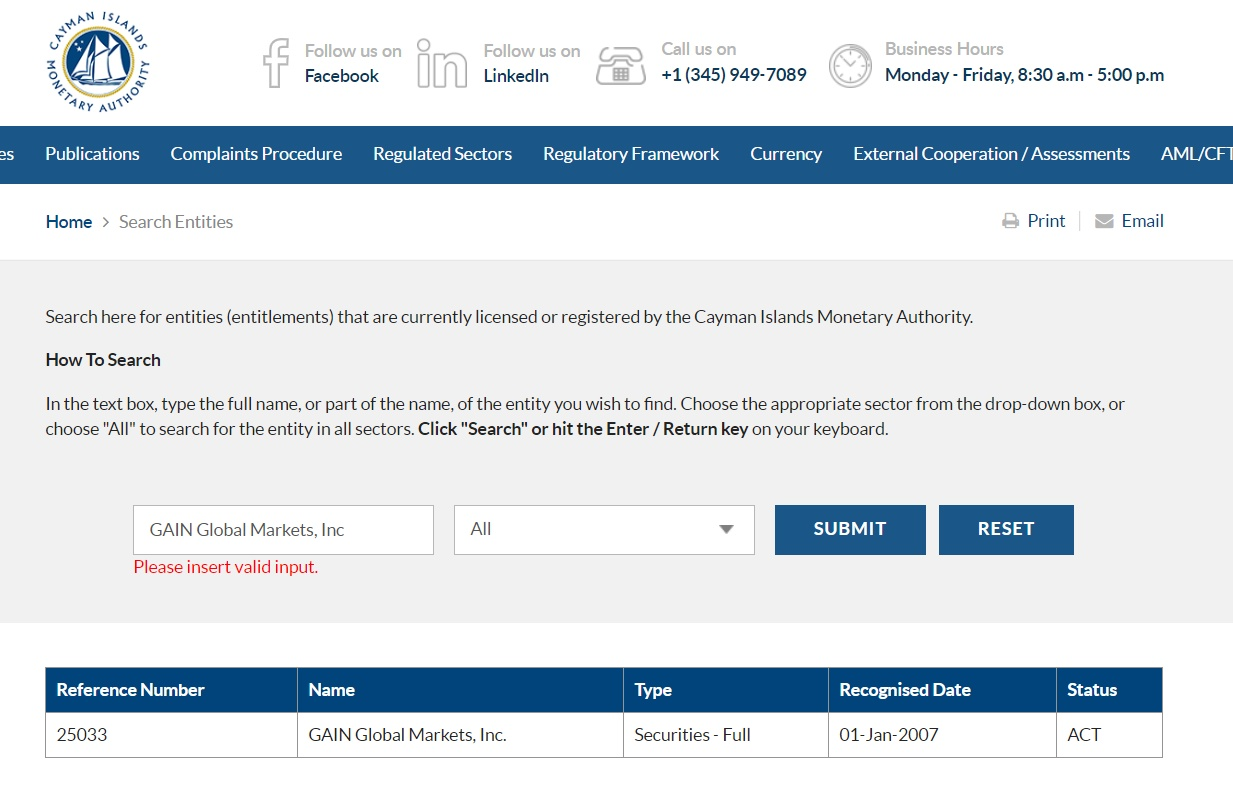Viewport: 1233px width, 800px height.
Task: Click the Recognised Date column header
Action: (x=942, y=690)
